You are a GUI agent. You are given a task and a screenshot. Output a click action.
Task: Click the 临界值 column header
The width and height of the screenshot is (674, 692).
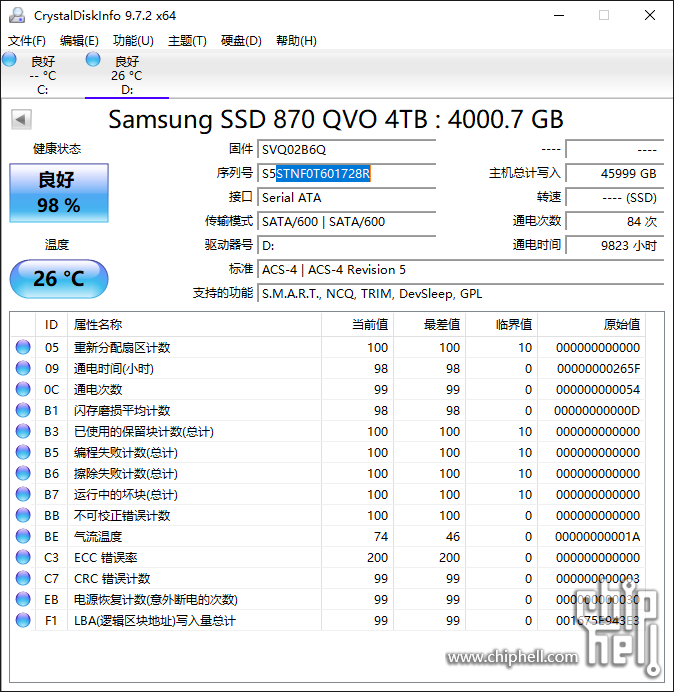click(x=501, y=325)
